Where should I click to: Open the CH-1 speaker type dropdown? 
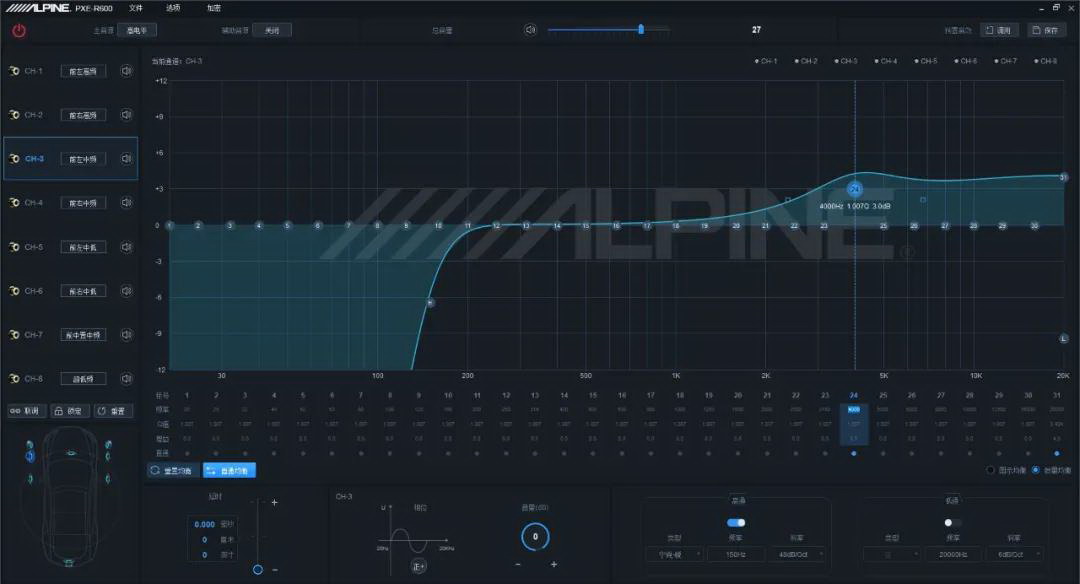click(83, 72)
